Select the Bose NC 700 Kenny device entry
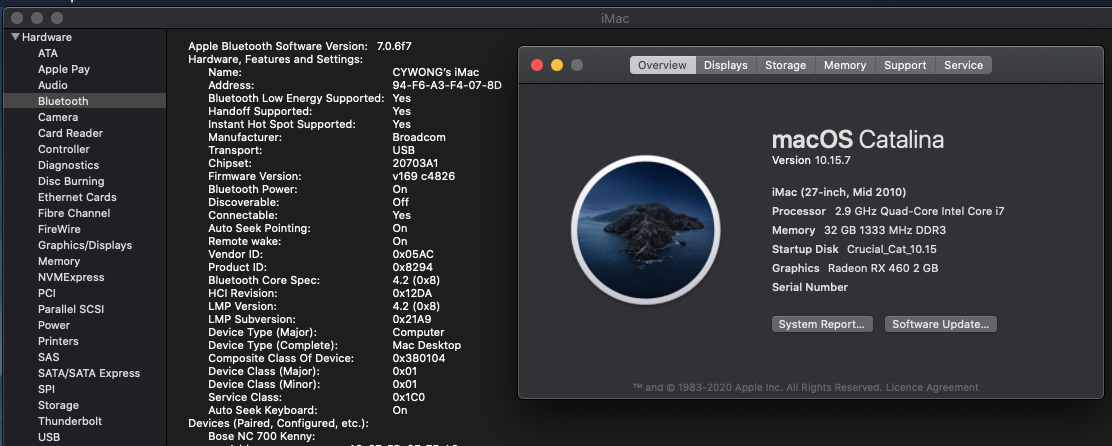Screen dimensions: 1112x446 pyautogui.click(x=262, y=436)
